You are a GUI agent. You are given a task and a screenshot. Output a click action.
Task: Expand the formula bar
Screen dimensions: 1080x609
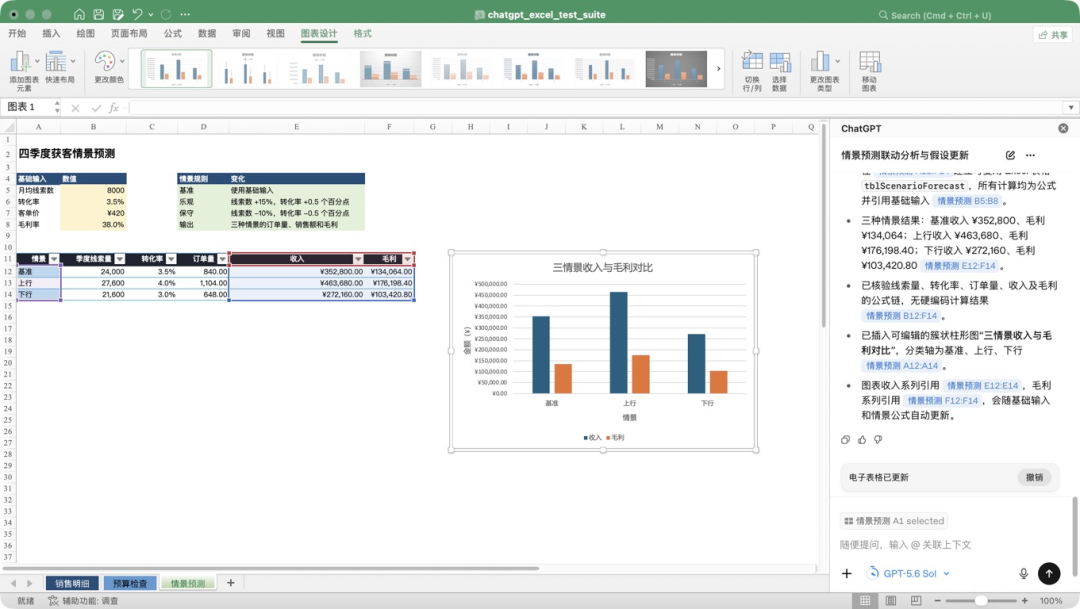point(1070,107)
